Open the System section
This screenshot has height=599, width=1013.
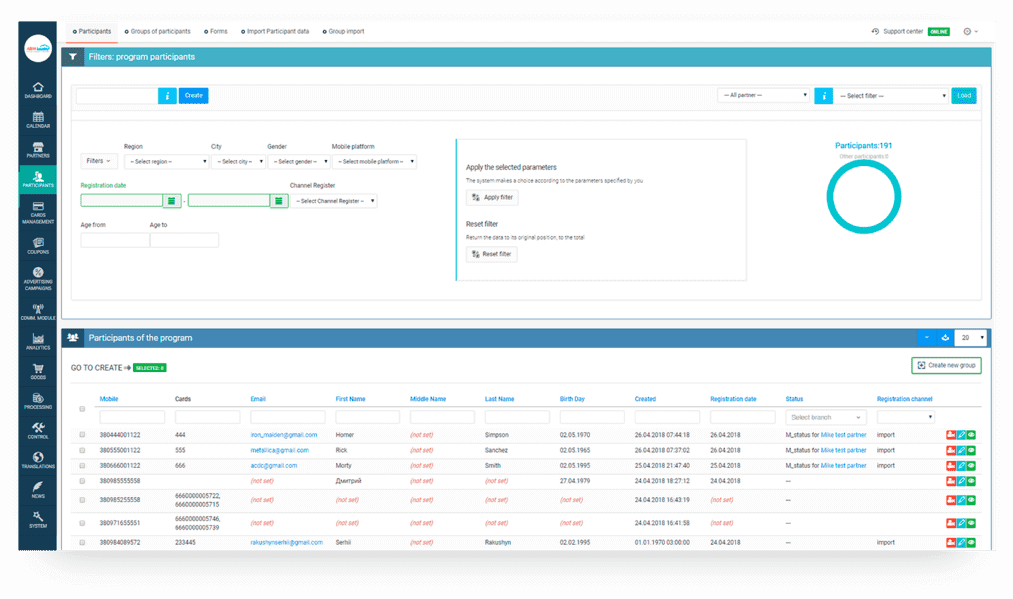[x=38, y=520]
